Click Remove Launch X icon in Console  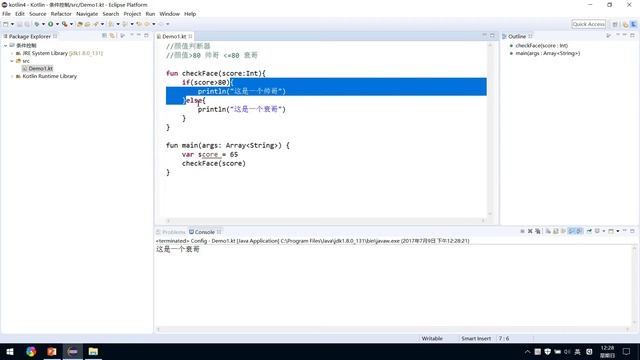[530, 231]
